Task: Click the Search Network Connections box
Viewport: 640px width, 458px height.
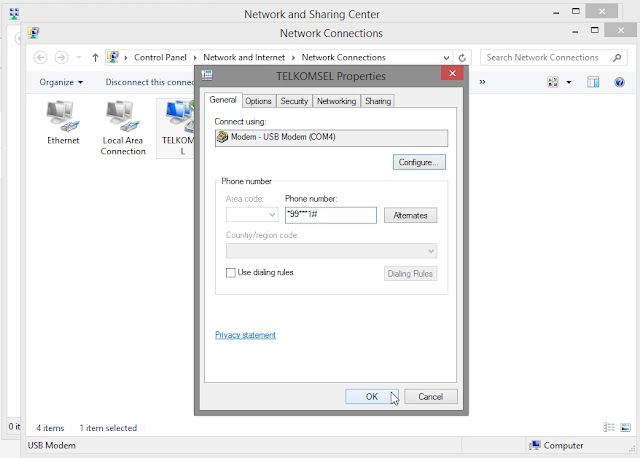Action: pyautogui.click(x=554, y=58)
